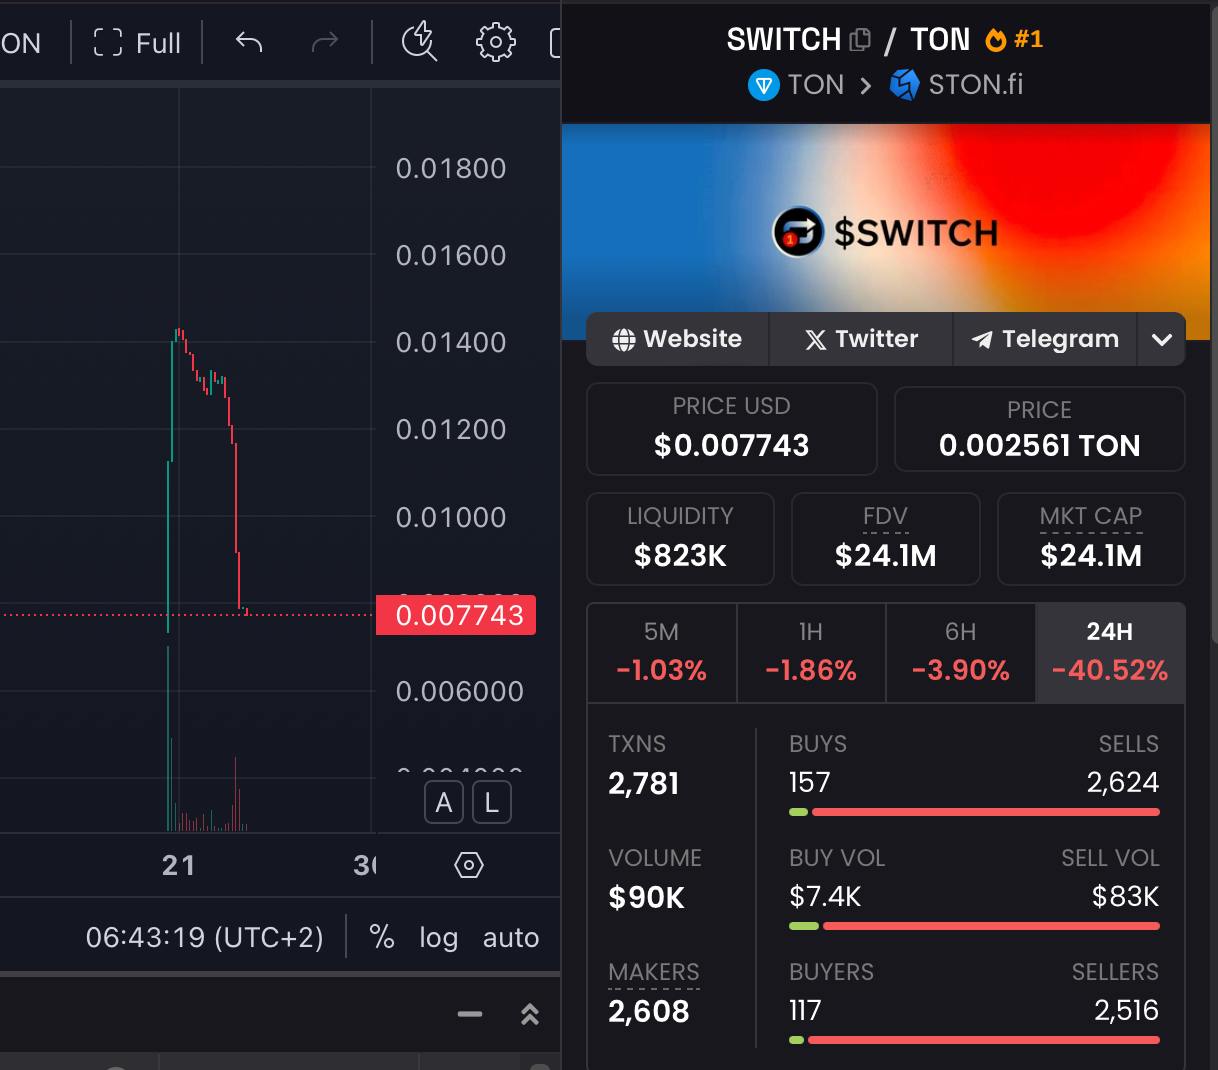Screen dimensions: 1218x1070
Task: Click the PRICE USD box
Action: [732, 429]
